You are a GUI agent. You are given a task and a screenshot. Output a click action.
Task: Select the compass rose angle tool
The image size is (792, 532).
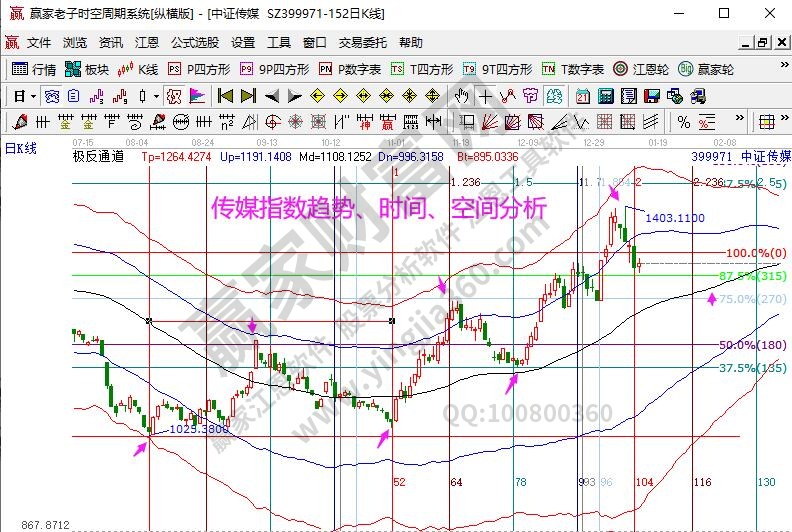[295, 122]
